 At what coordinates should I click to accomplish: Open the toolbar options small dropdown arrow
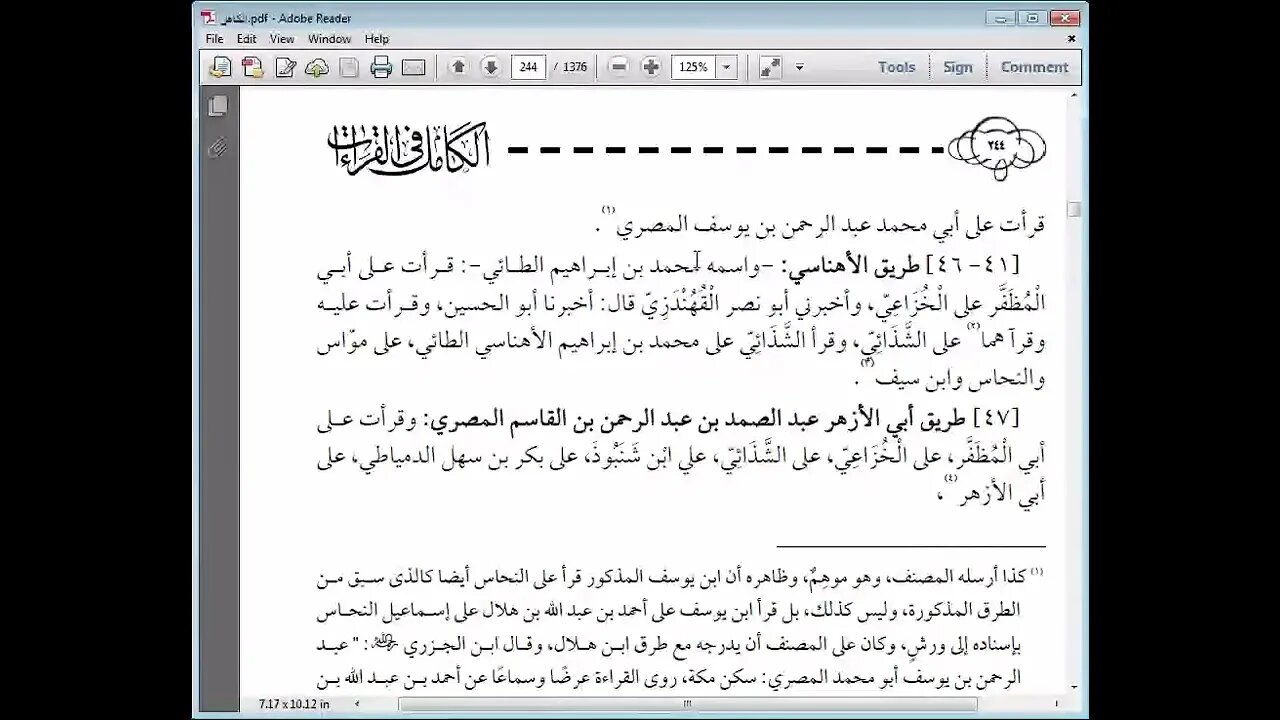tap(799, 67)
